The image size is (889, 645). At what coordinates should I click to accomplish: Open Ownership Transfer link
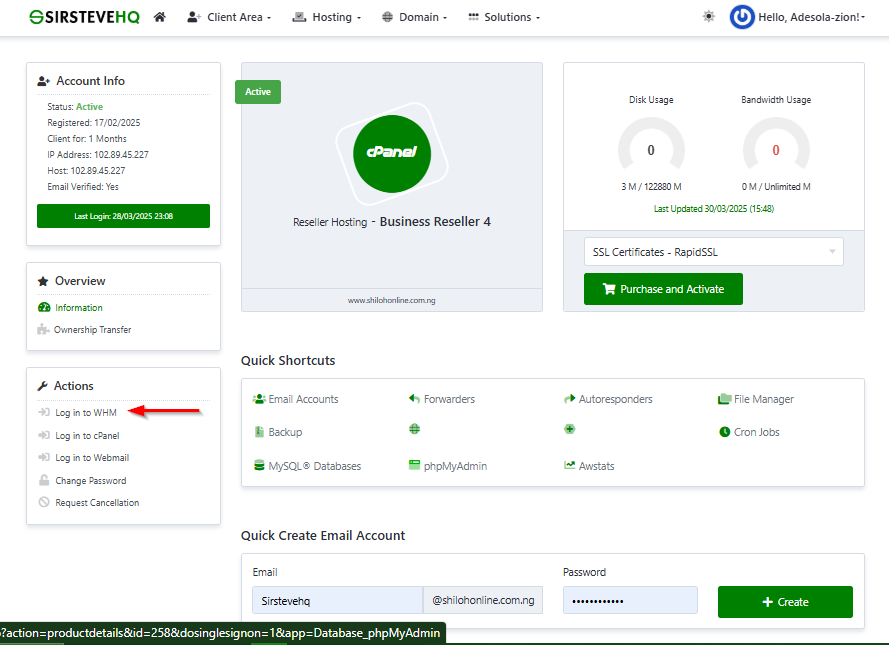point(84,330)
